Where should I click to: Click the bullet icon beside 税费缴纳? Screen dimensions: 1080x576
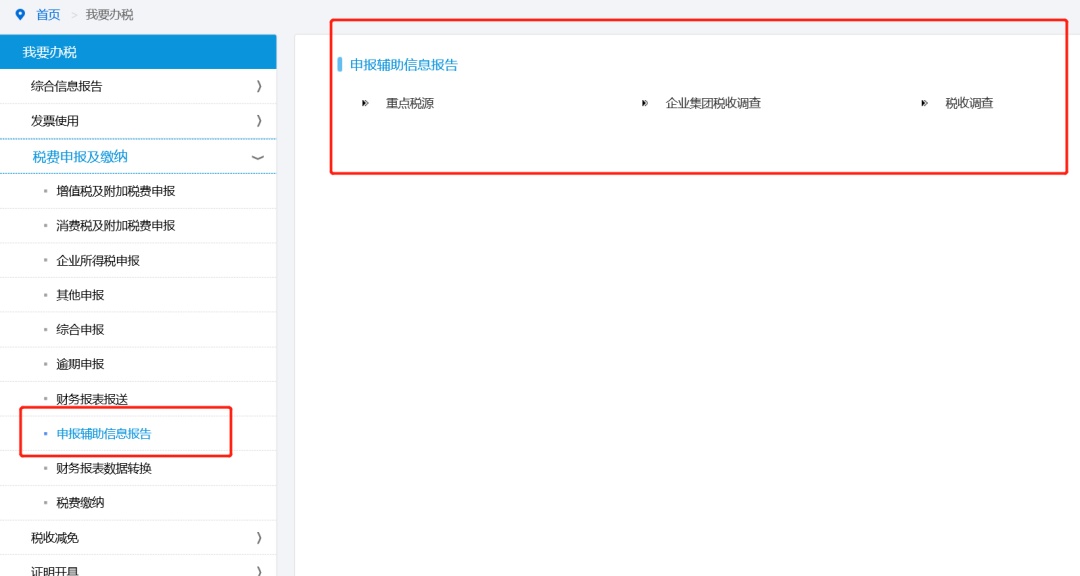(x=47, y=502)
